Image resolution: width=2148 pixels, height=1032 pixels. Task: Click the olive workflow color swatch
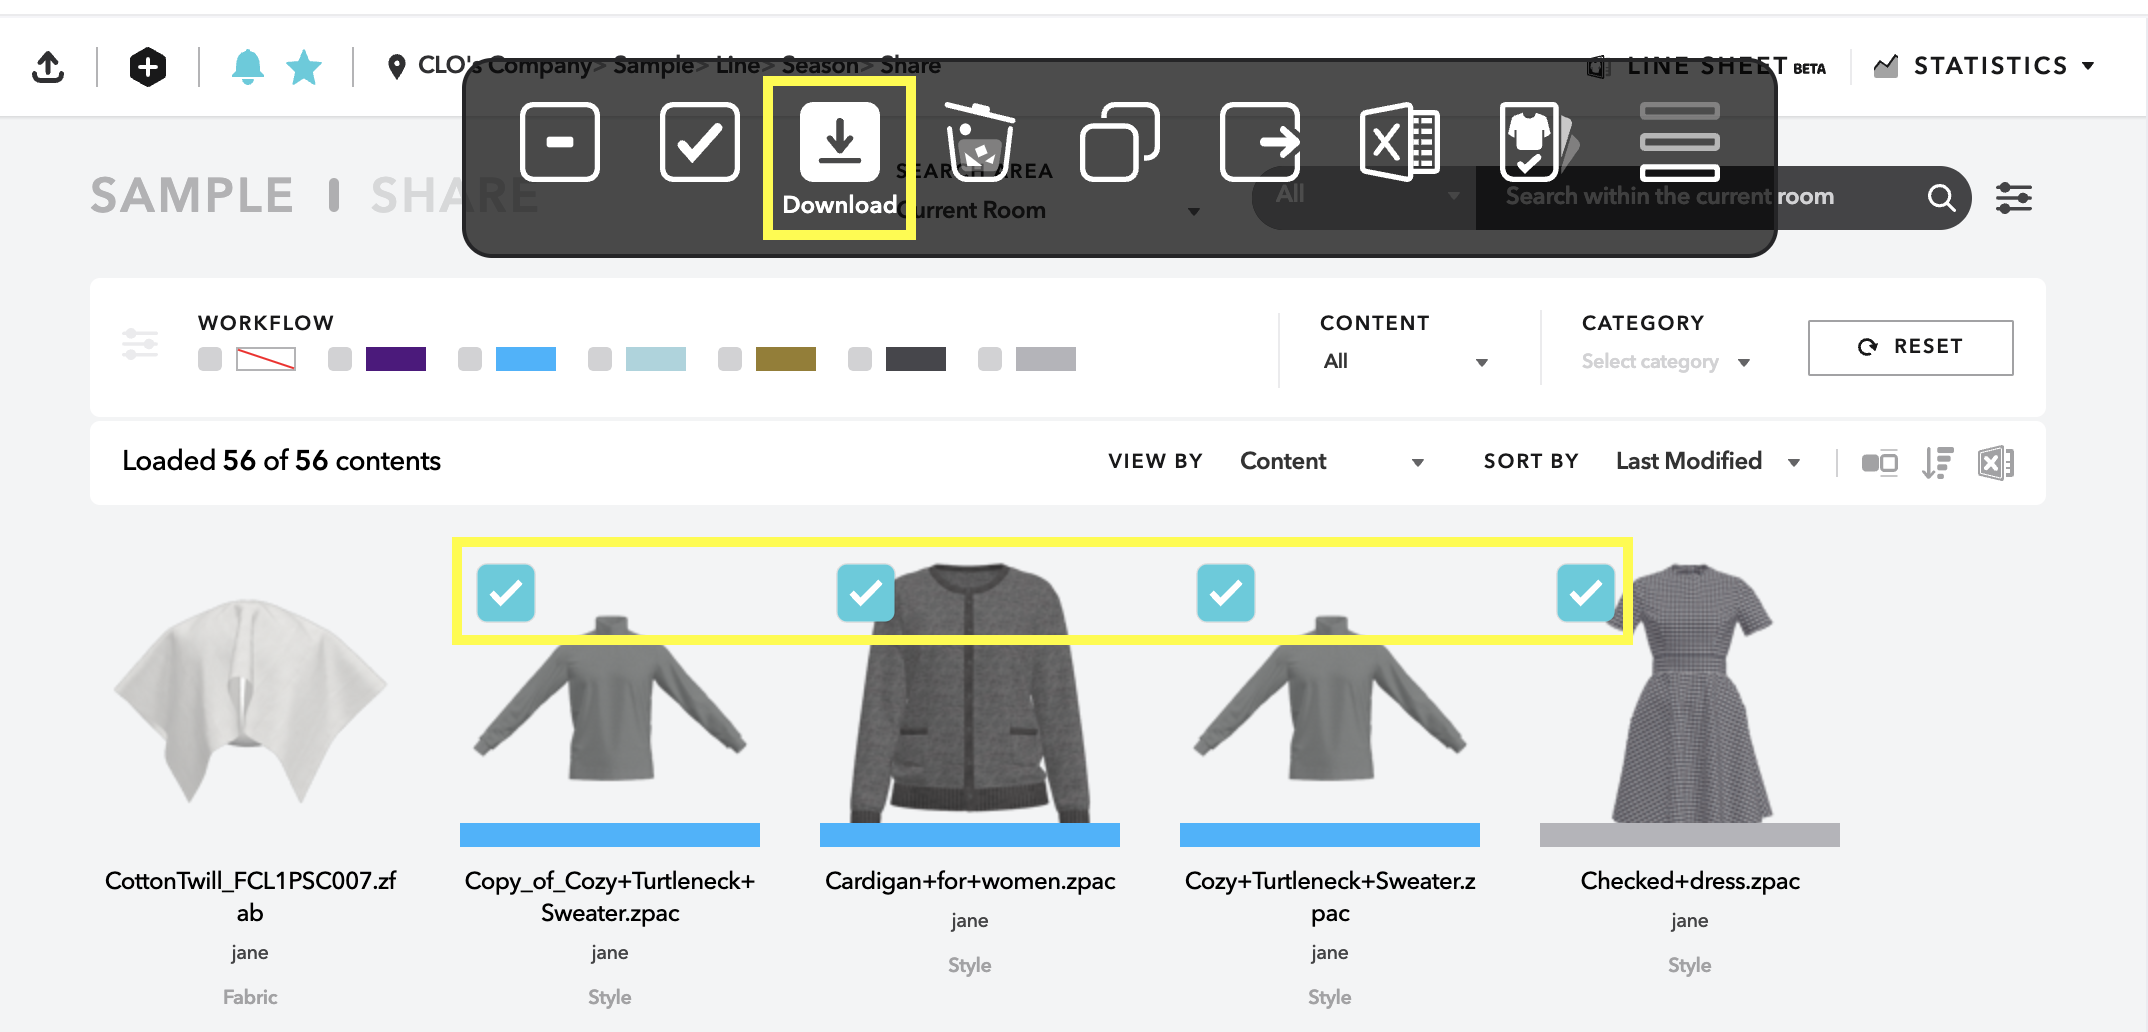pos(786,359)
